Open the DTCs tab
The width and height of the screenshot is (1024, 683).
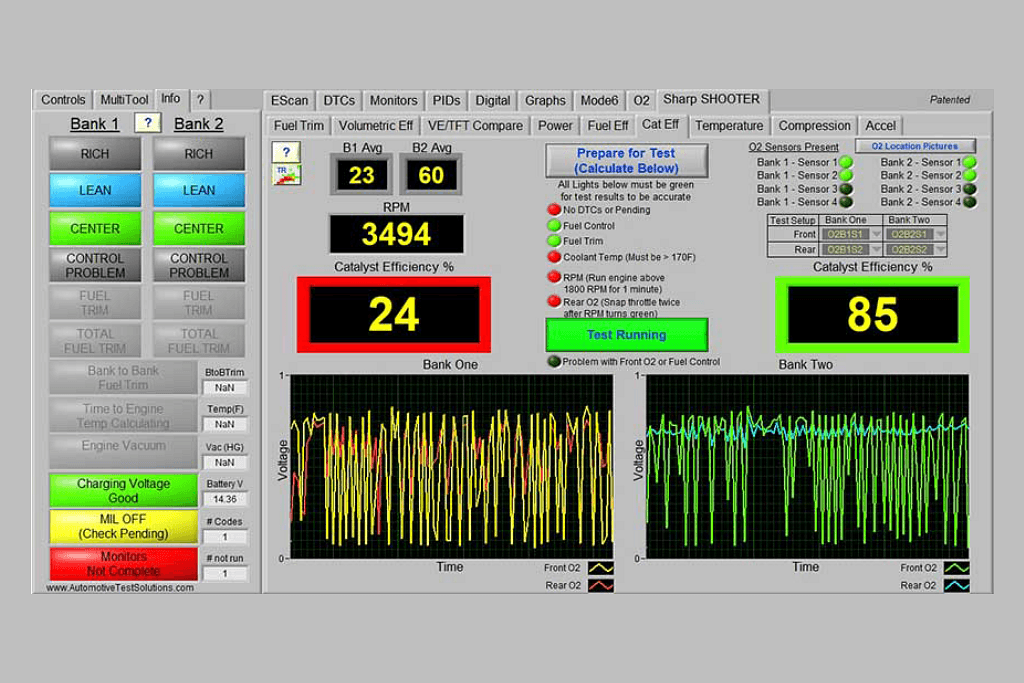point(339,101)
